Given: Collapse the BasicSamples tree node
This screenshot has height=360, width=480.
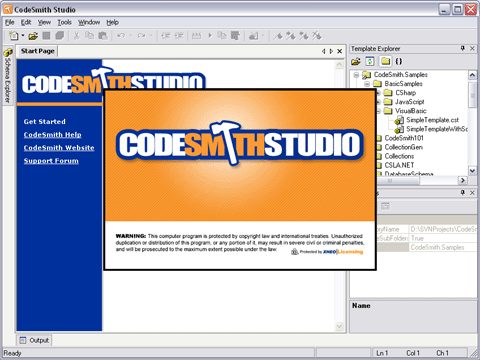Looking at the screenshot, I should (367, 84).
